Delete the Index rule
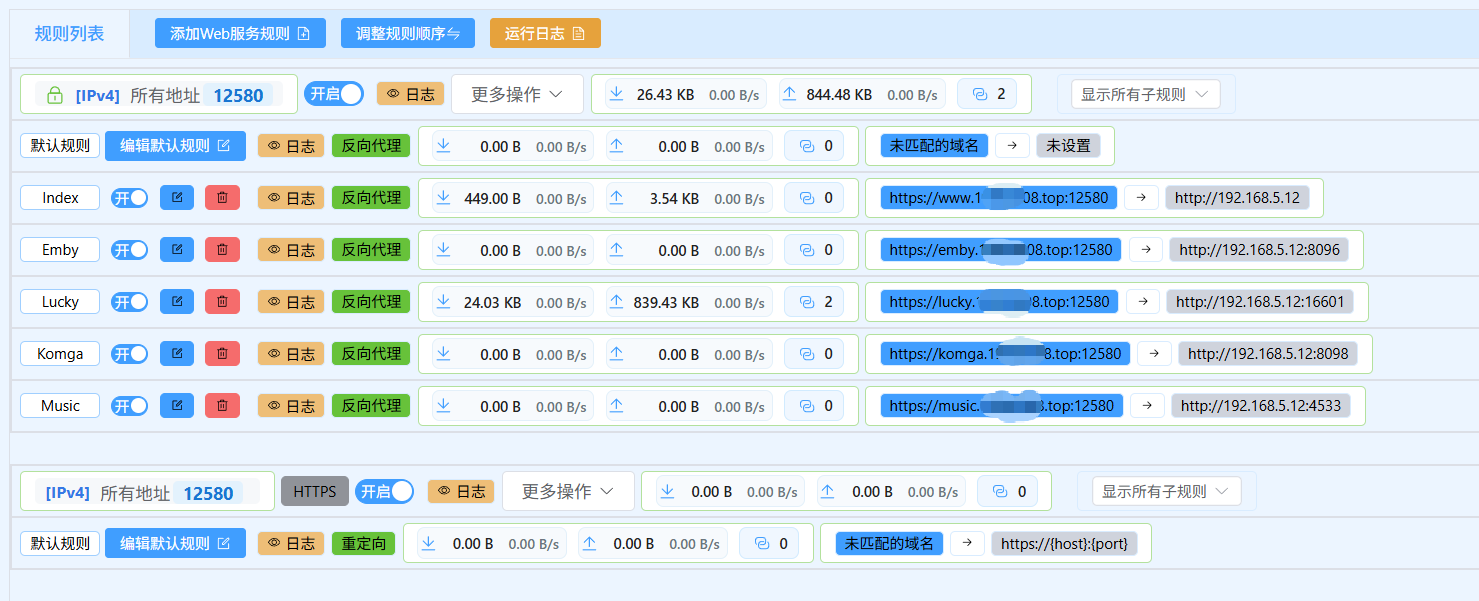 222,198
